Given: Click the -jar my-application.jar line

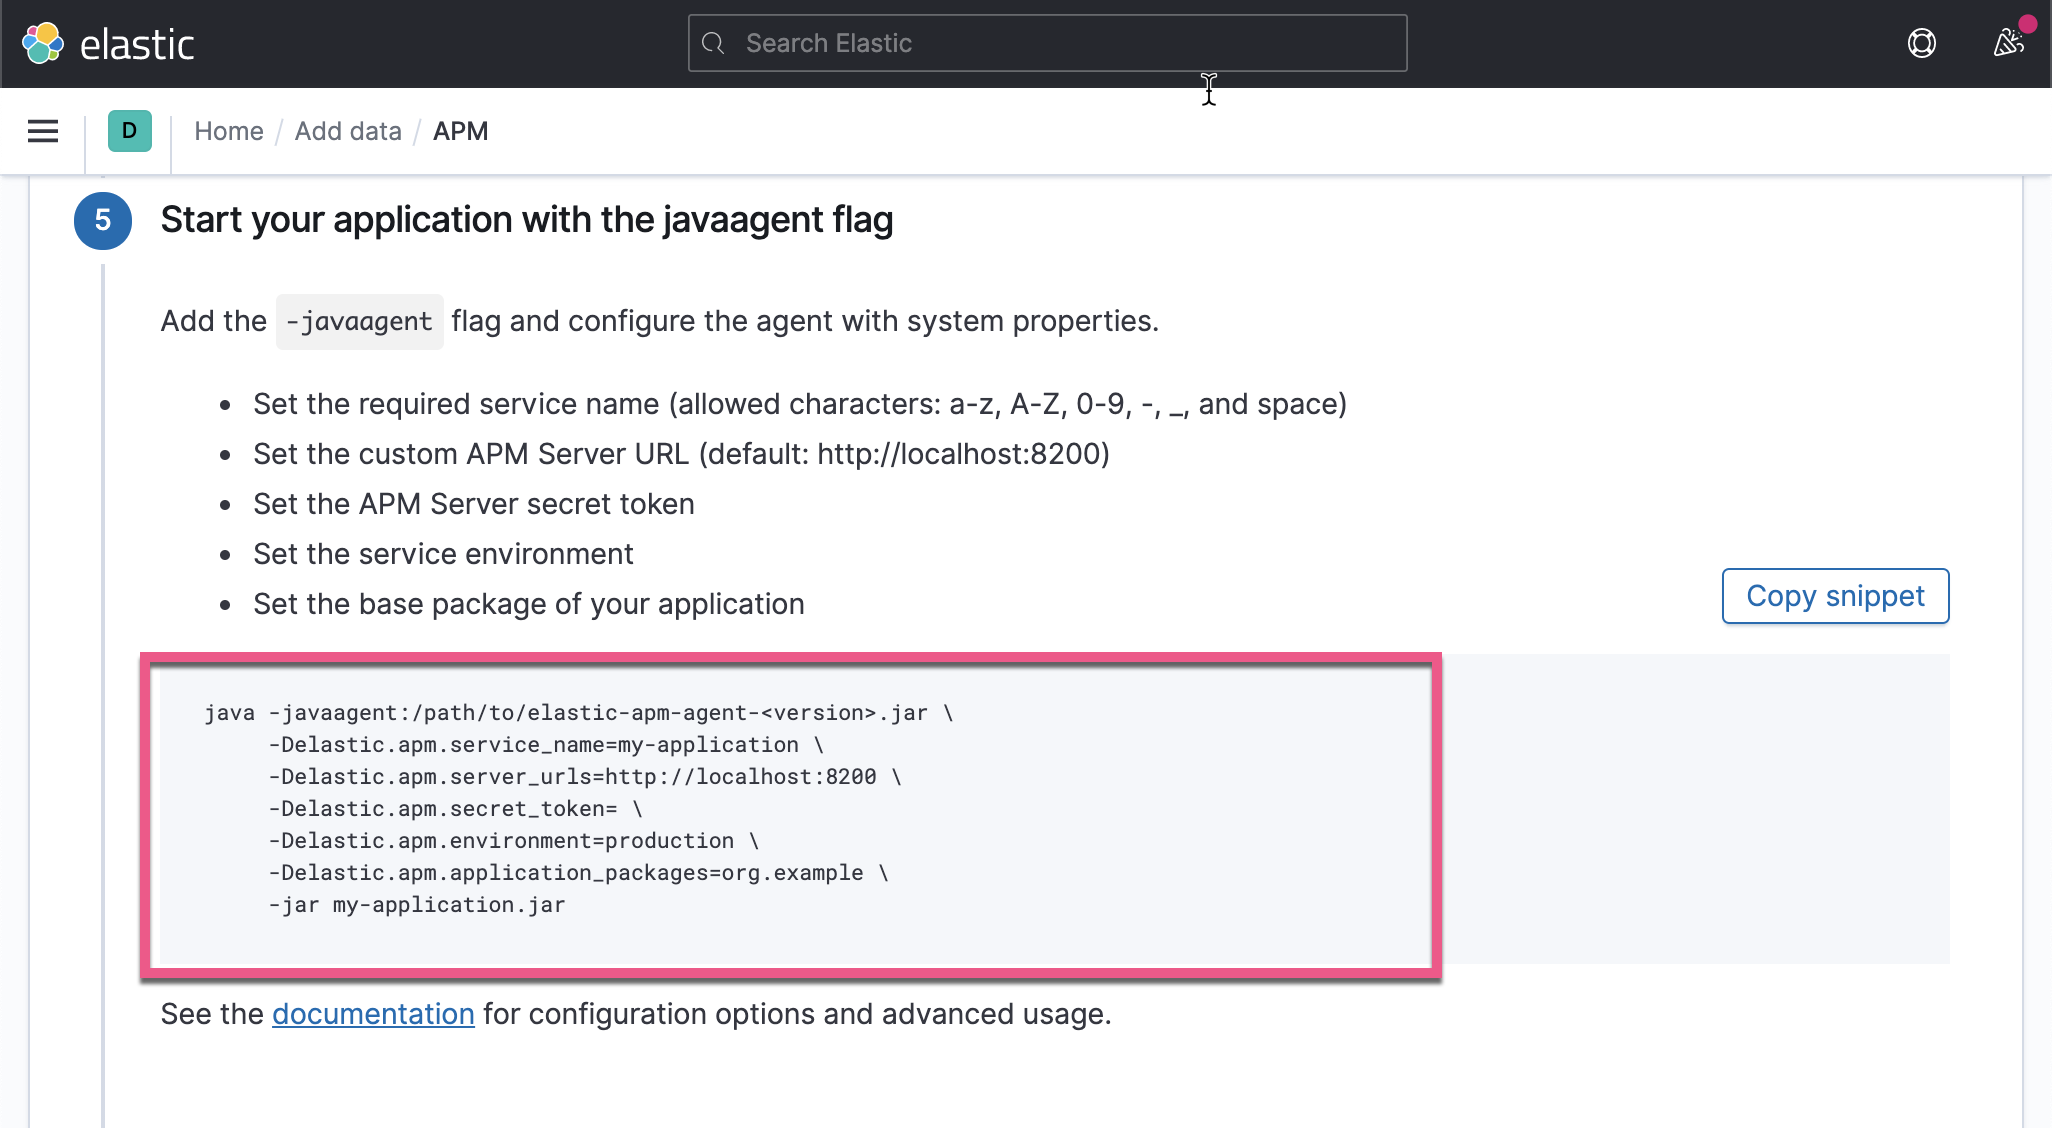Looking at the screenshot, I should point(416,904).
